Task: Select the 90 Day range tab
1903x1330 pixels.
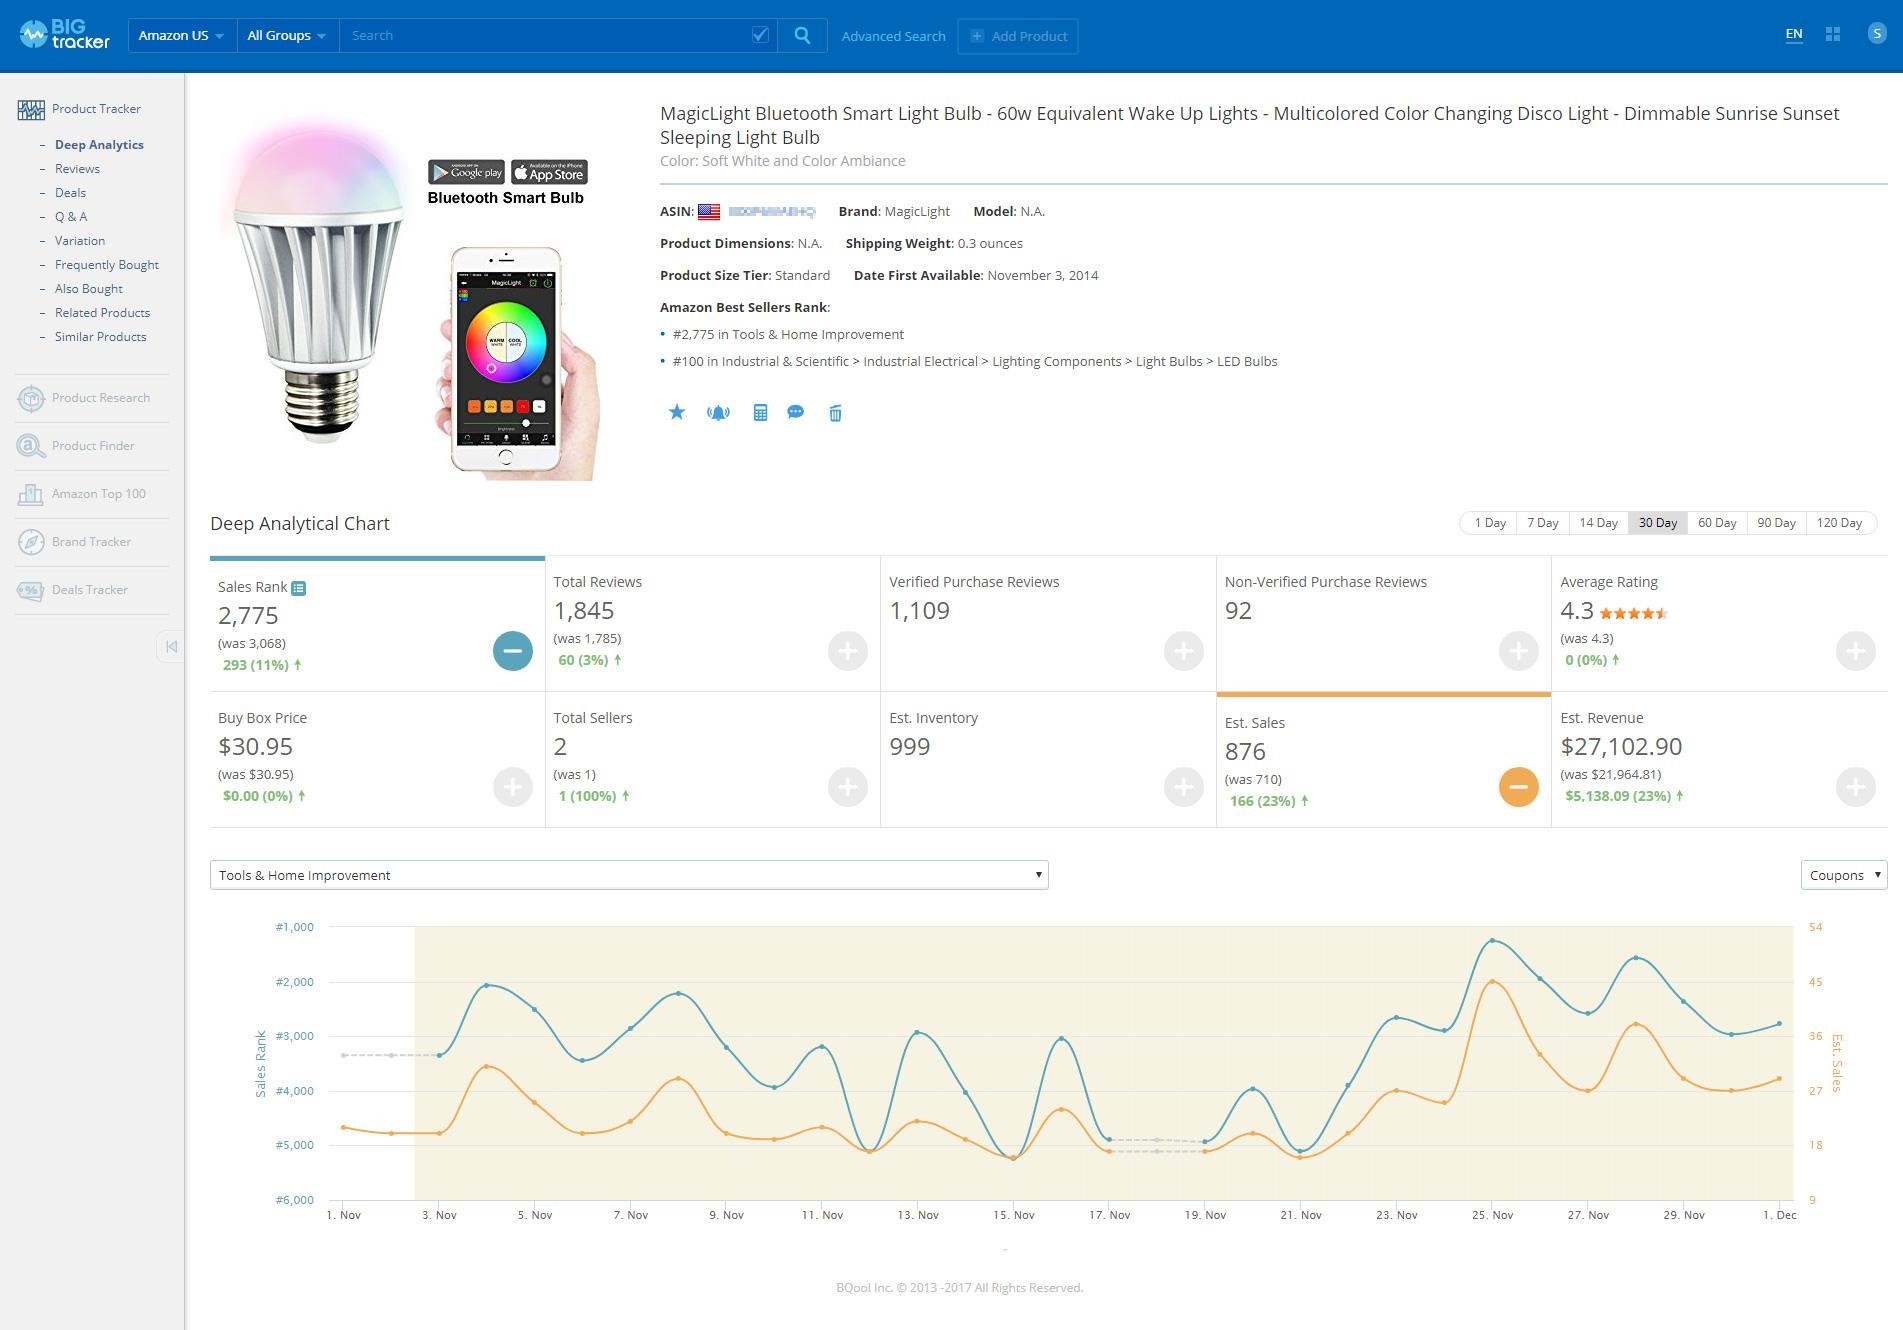Action: [x=1776, y=523]
